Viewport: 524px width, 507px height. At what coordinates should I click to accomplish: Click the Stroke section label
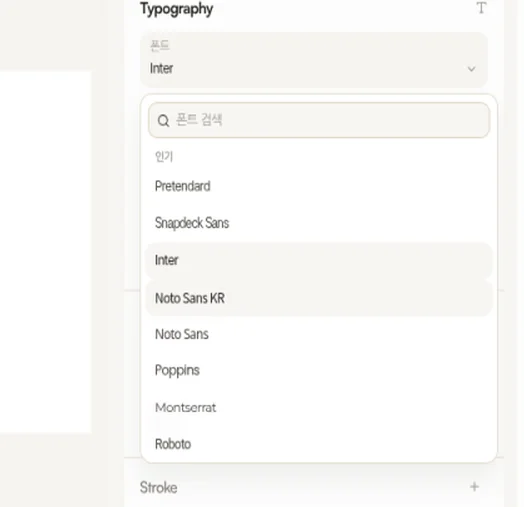[158, 487]
